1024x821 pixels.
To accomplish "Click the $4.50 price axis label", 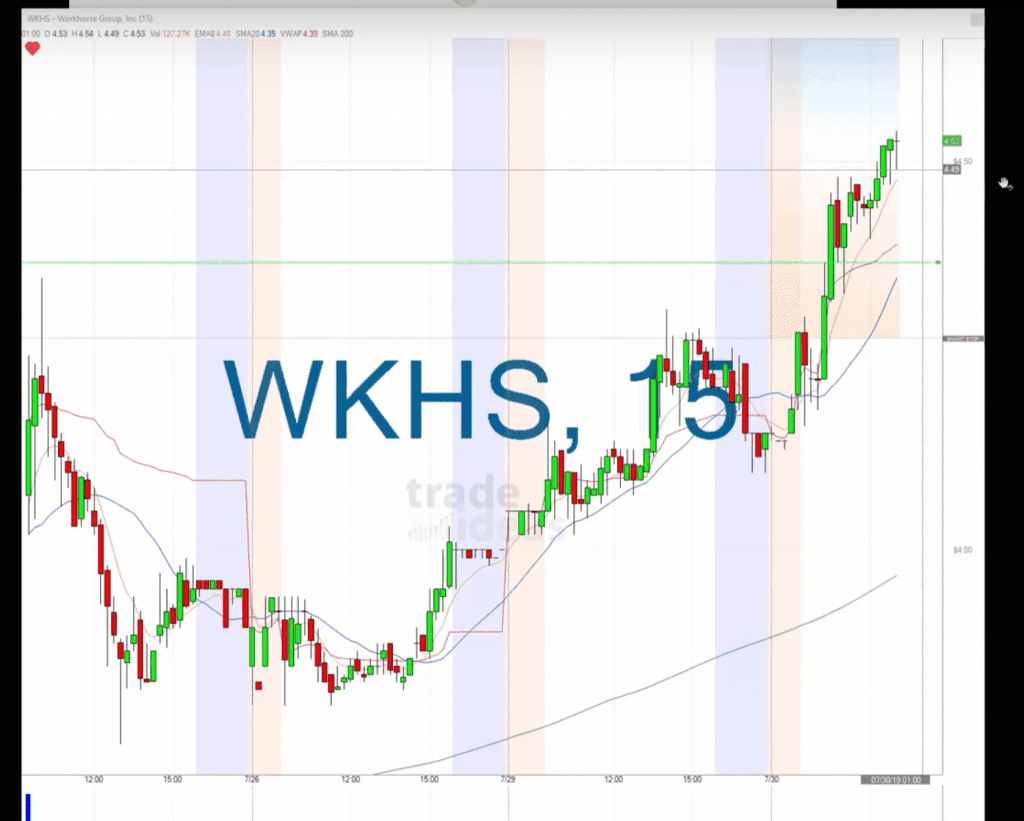I will tap(963, 161).
